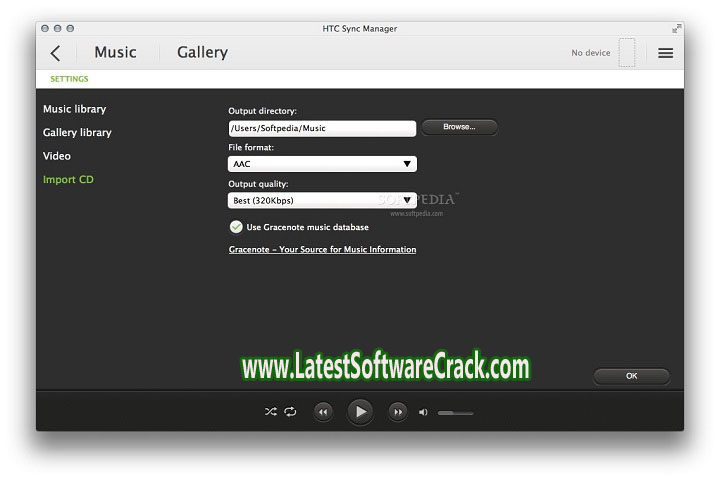Toggle Use Gracenote music database checkbox
The image size is (720, 480).
[236, 227]
